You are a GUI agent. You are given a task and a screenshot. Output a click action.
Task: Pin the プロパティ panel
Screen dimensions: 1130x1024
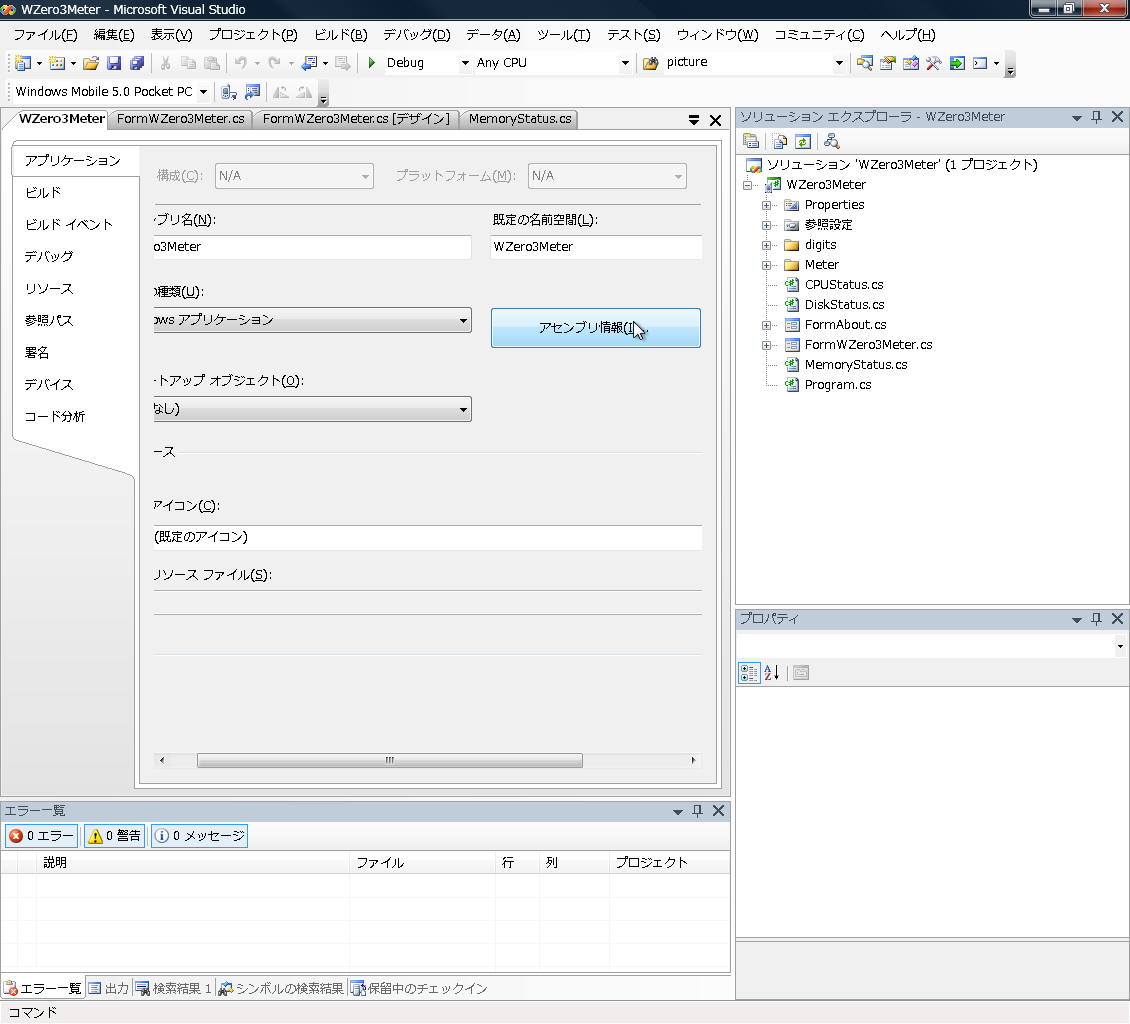click(x=1096, y=619)
